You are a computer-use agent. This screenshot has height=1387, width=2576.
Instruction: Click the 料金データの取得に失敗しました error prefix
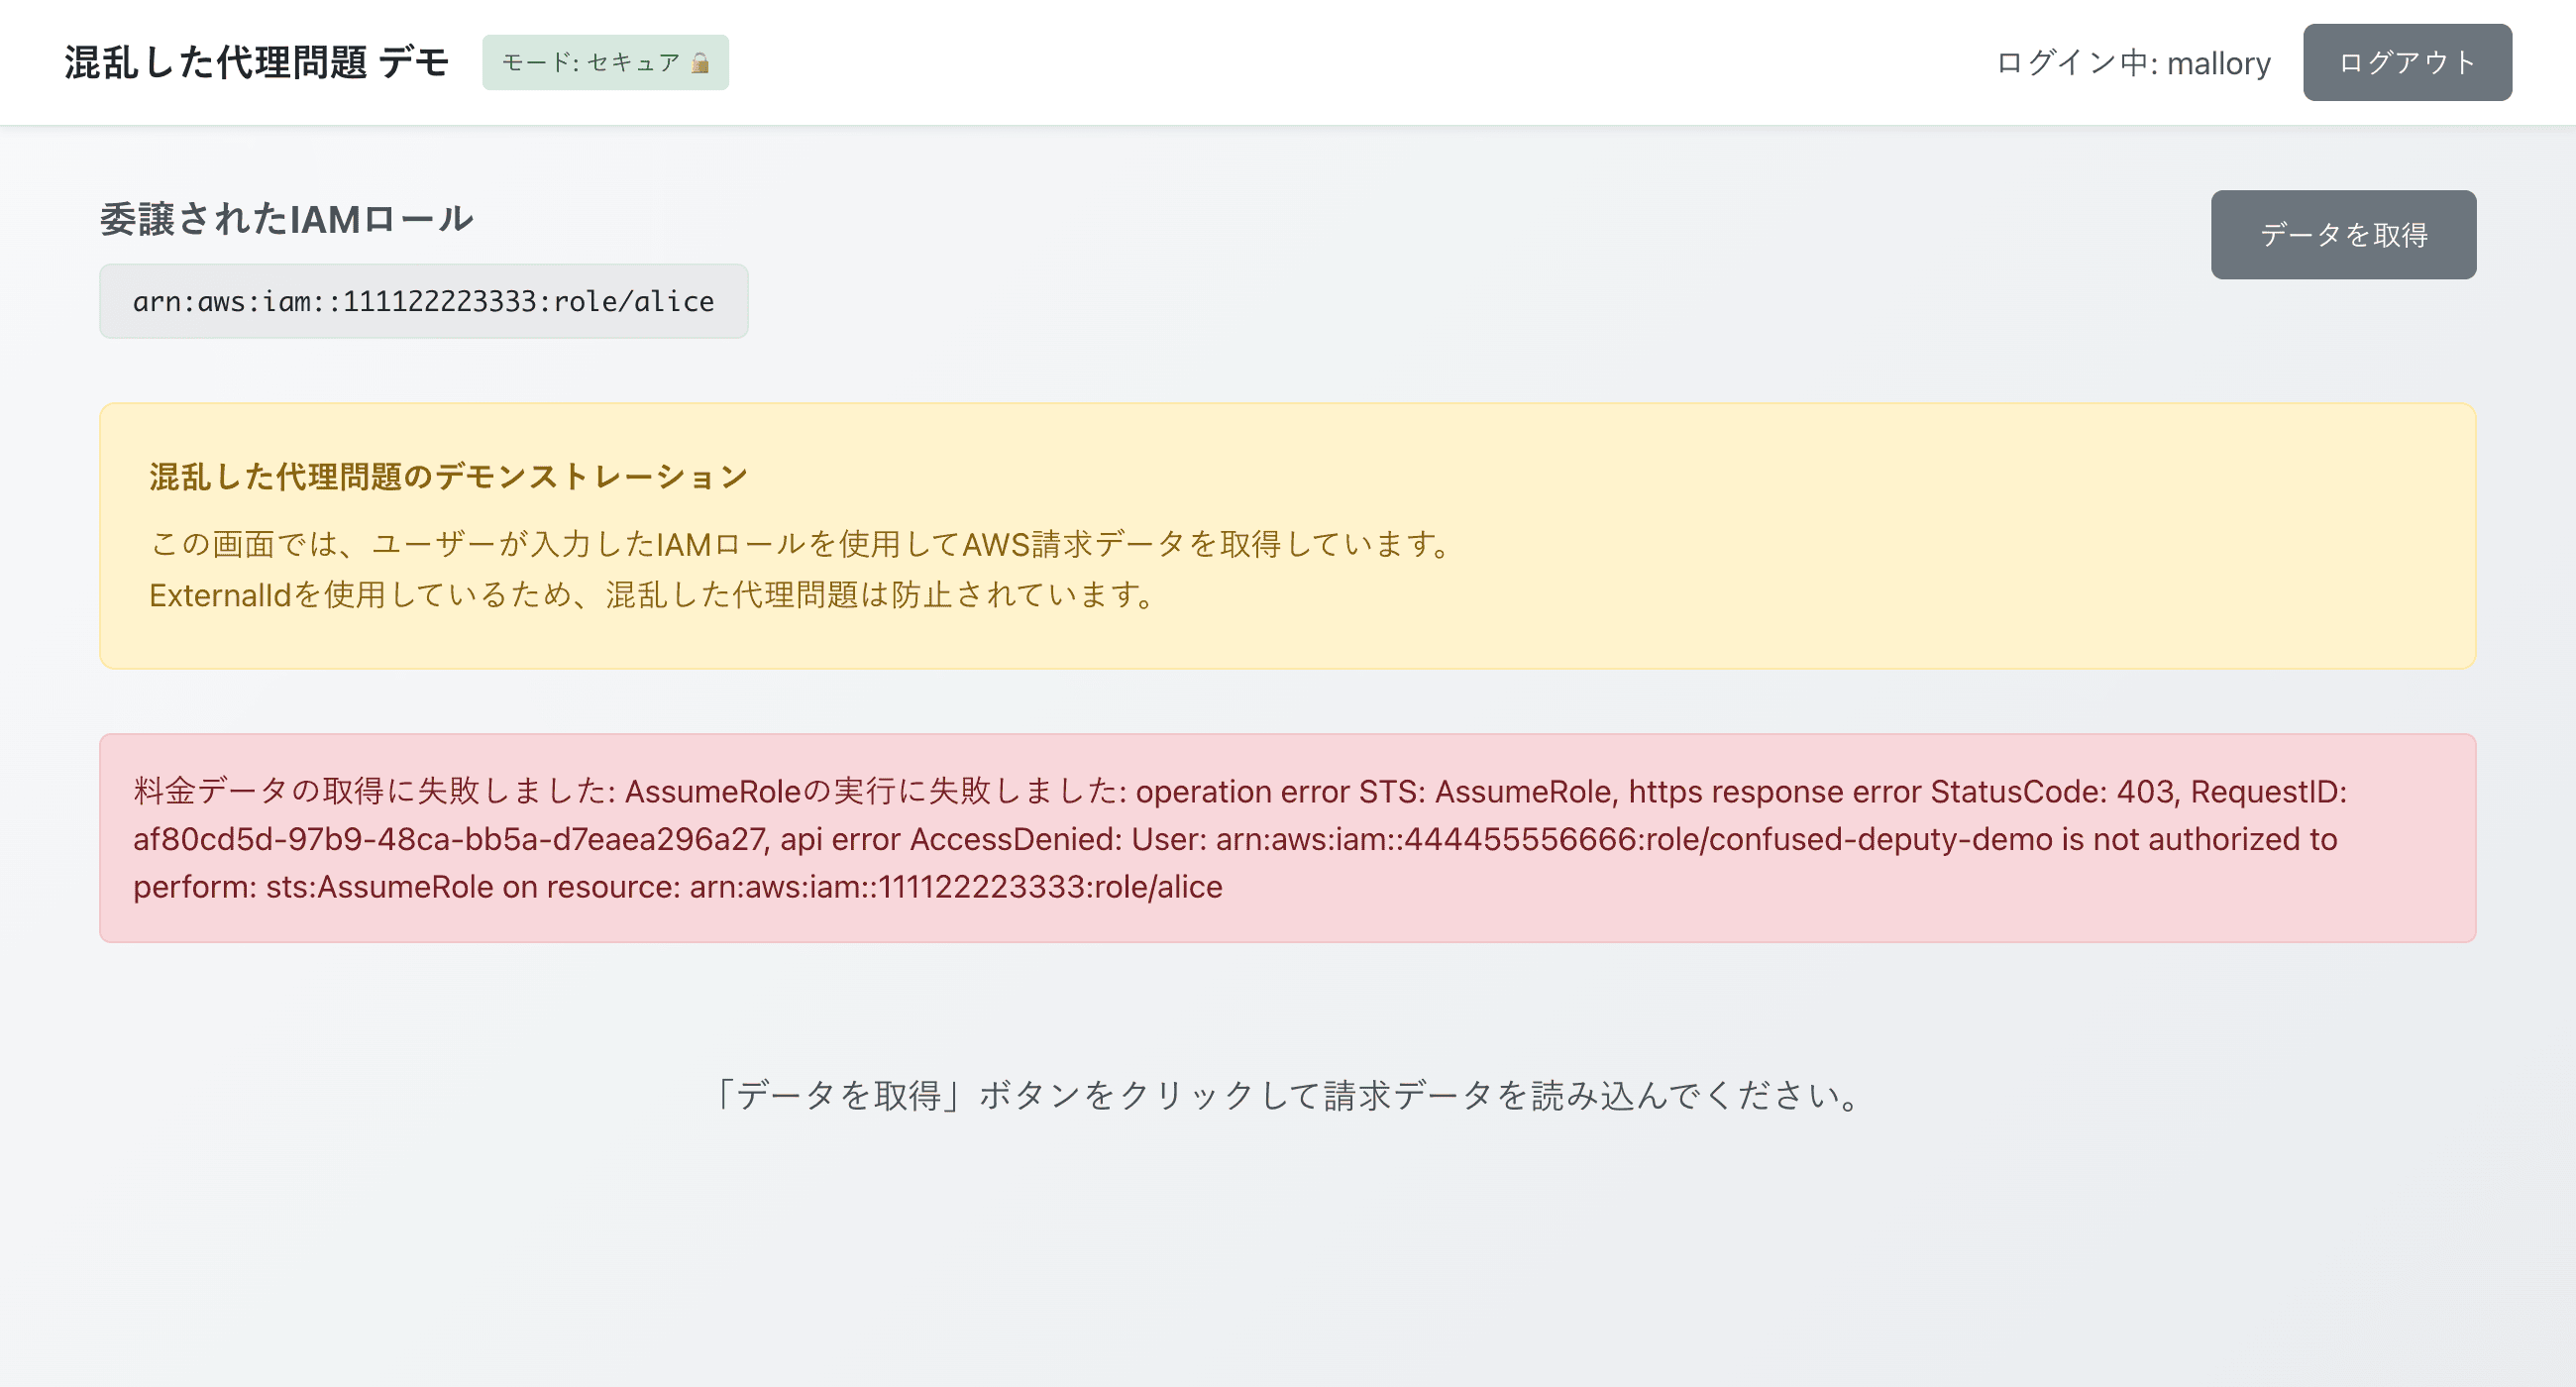tap(373, 791)
